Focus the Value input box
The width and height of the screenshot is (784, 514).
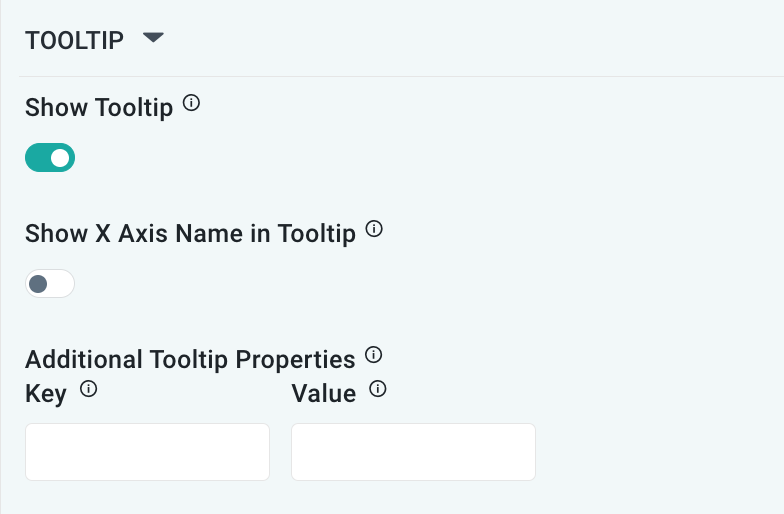(413, 452)
